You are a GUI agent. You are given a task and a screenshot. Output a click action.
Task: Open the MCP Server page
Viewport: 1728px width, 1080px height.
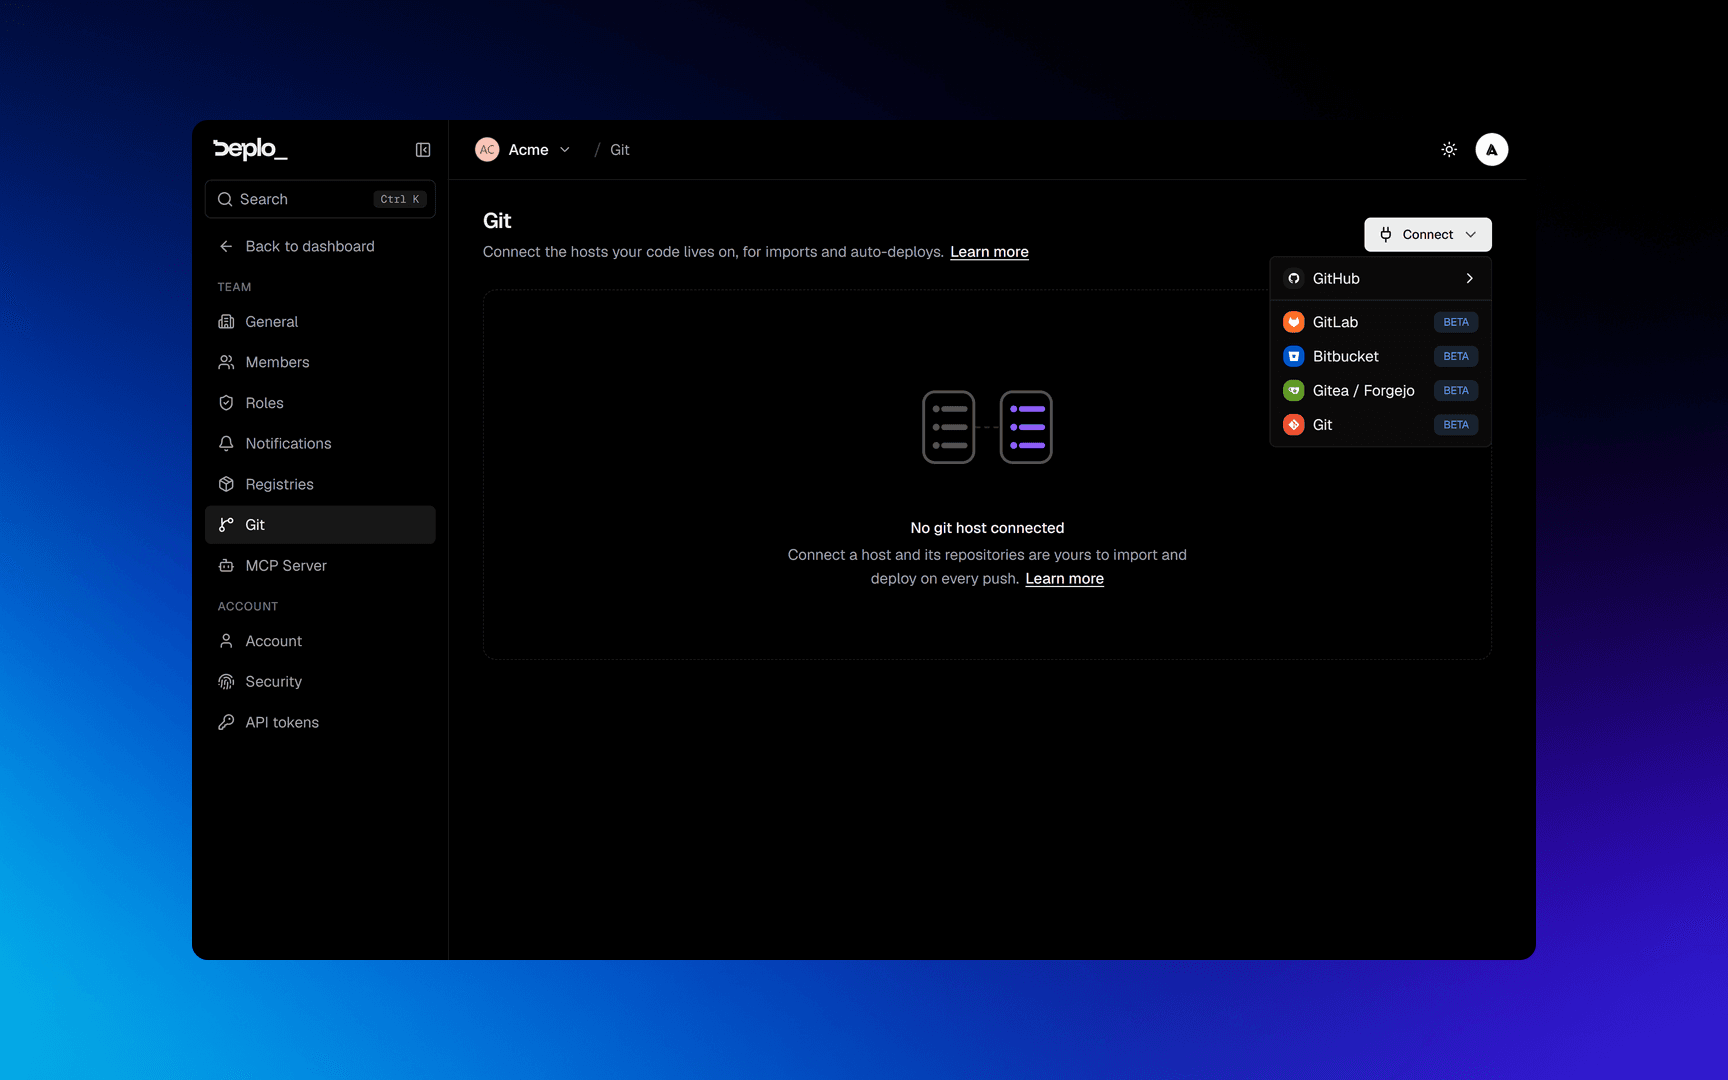click(320, 566)
